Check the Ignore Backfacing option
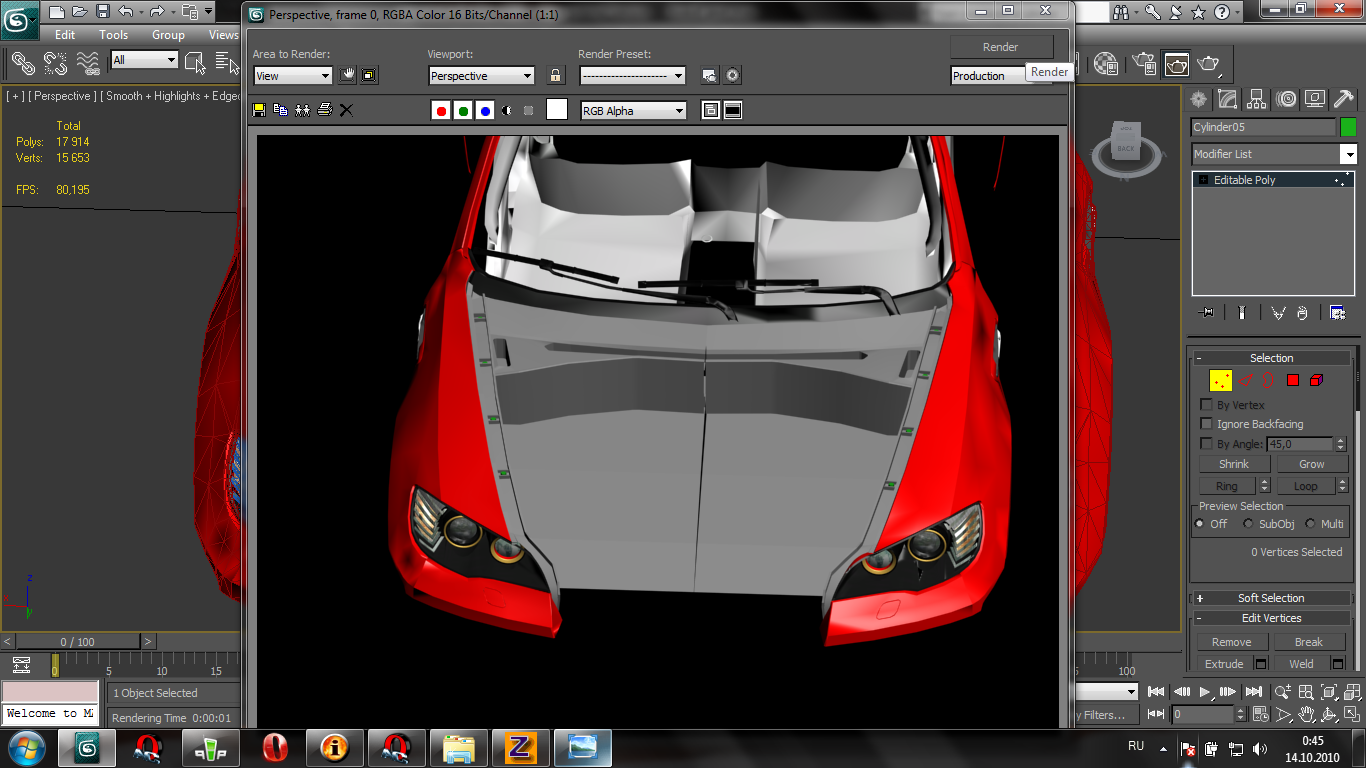Screen dimensions: 1366x768 (1206, 424)
